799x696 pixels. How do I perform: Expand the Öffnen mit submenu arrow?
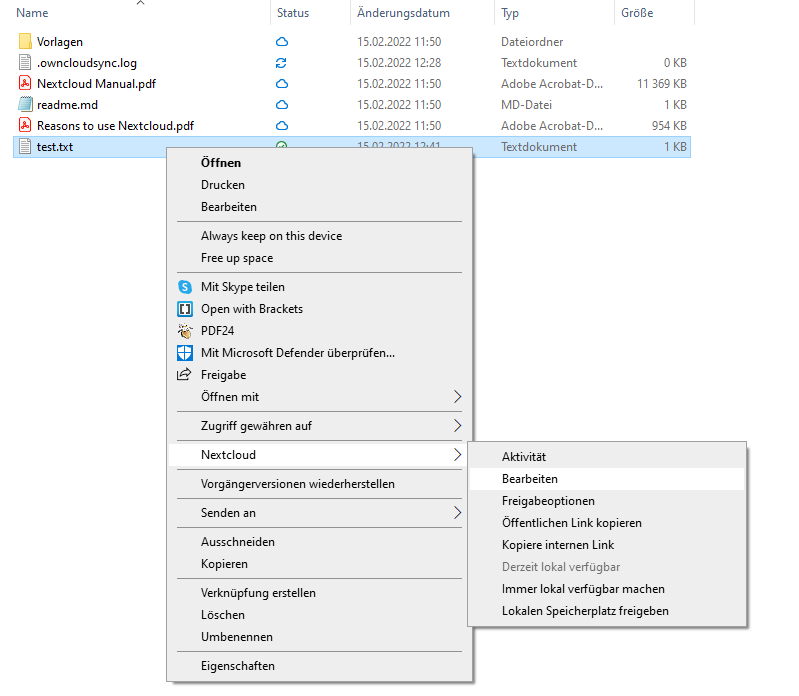pyautogui.click(x=457, y=396)
